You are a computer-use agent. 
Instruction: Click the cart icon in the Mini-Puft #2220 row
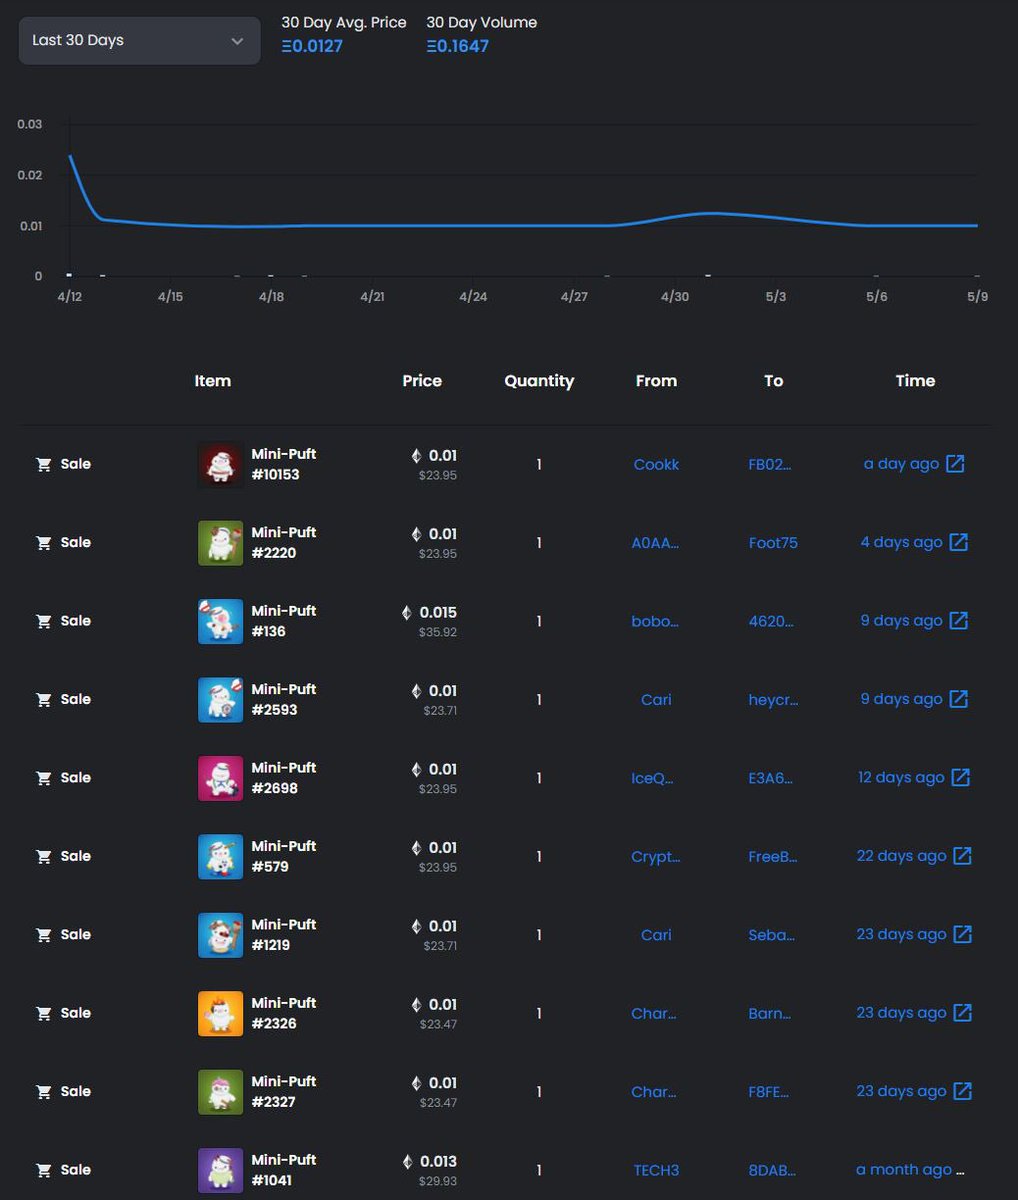[x=43, y=543]
